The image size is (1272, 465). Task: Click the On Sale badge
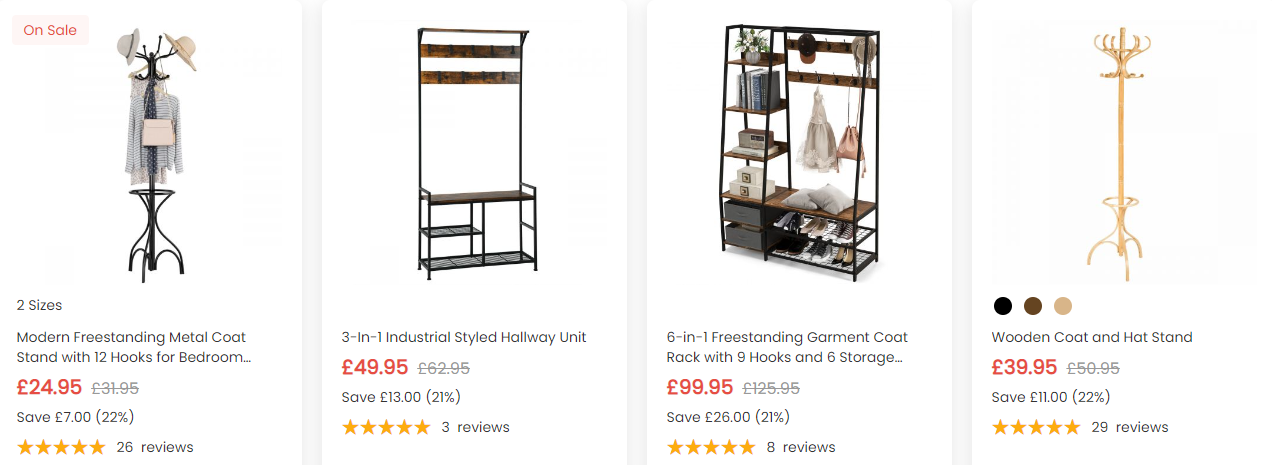pyautogui.click(x=50, y=30)
